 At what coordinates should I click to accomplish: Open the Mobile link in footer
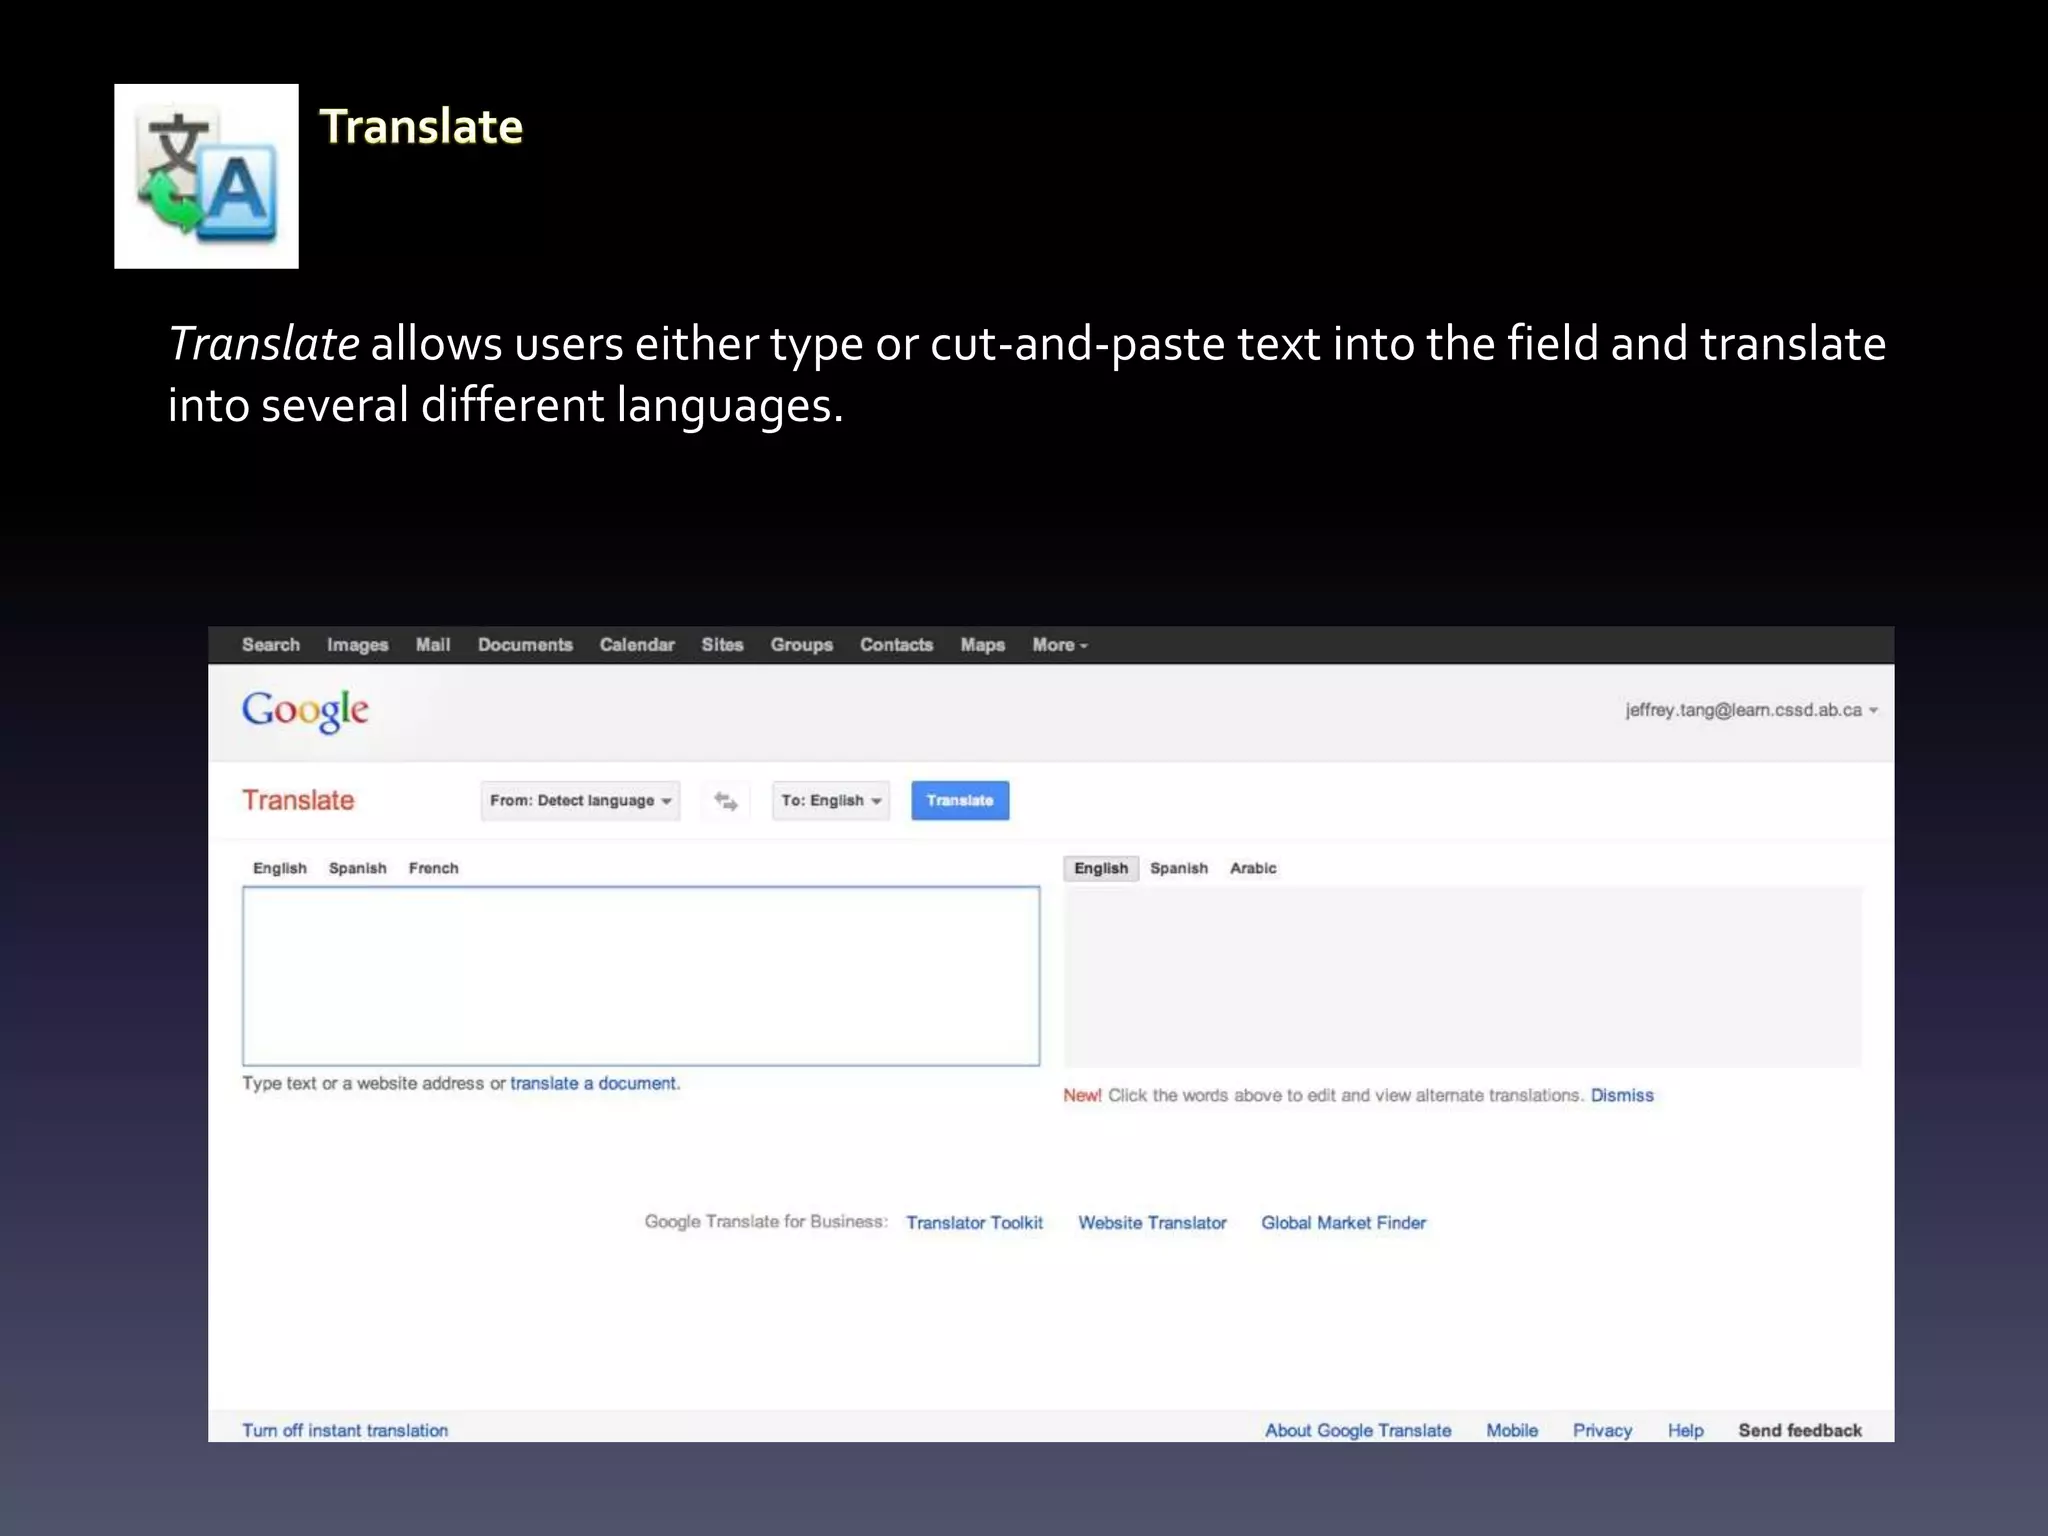[x=1512, y=1430]
